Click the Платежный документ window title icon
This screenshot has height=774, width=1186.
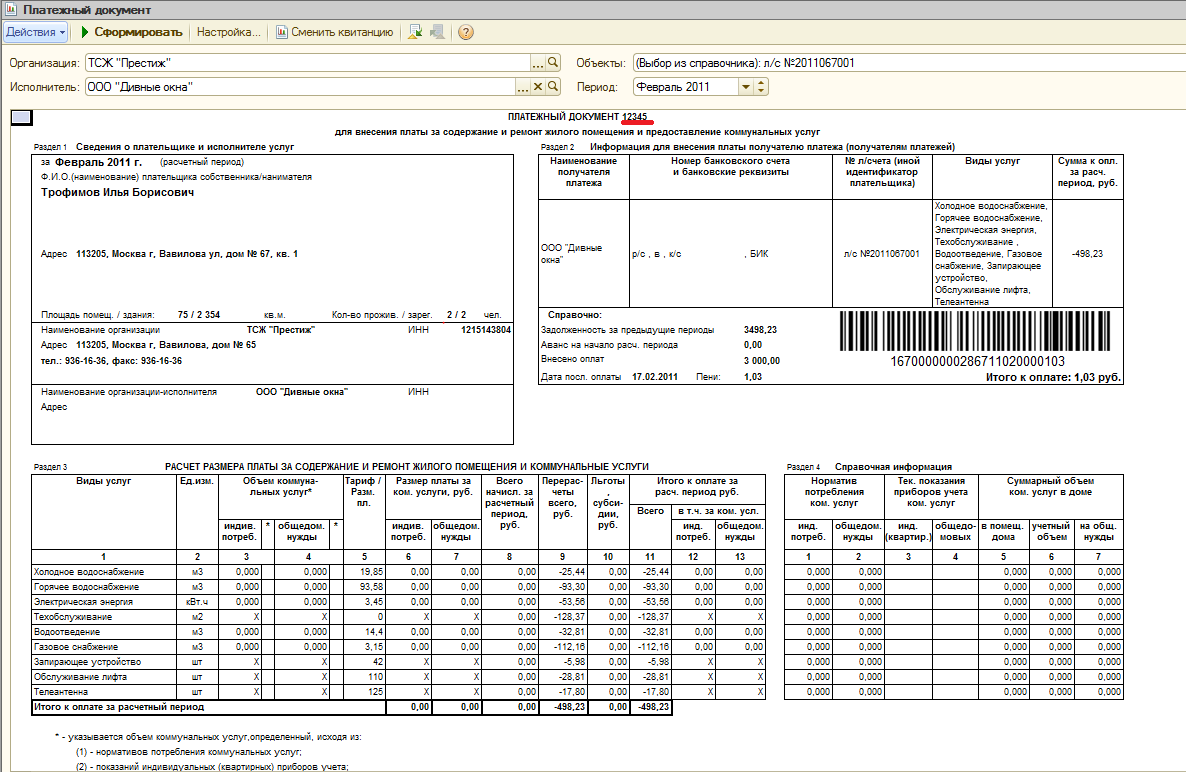[x=11, y=10]
